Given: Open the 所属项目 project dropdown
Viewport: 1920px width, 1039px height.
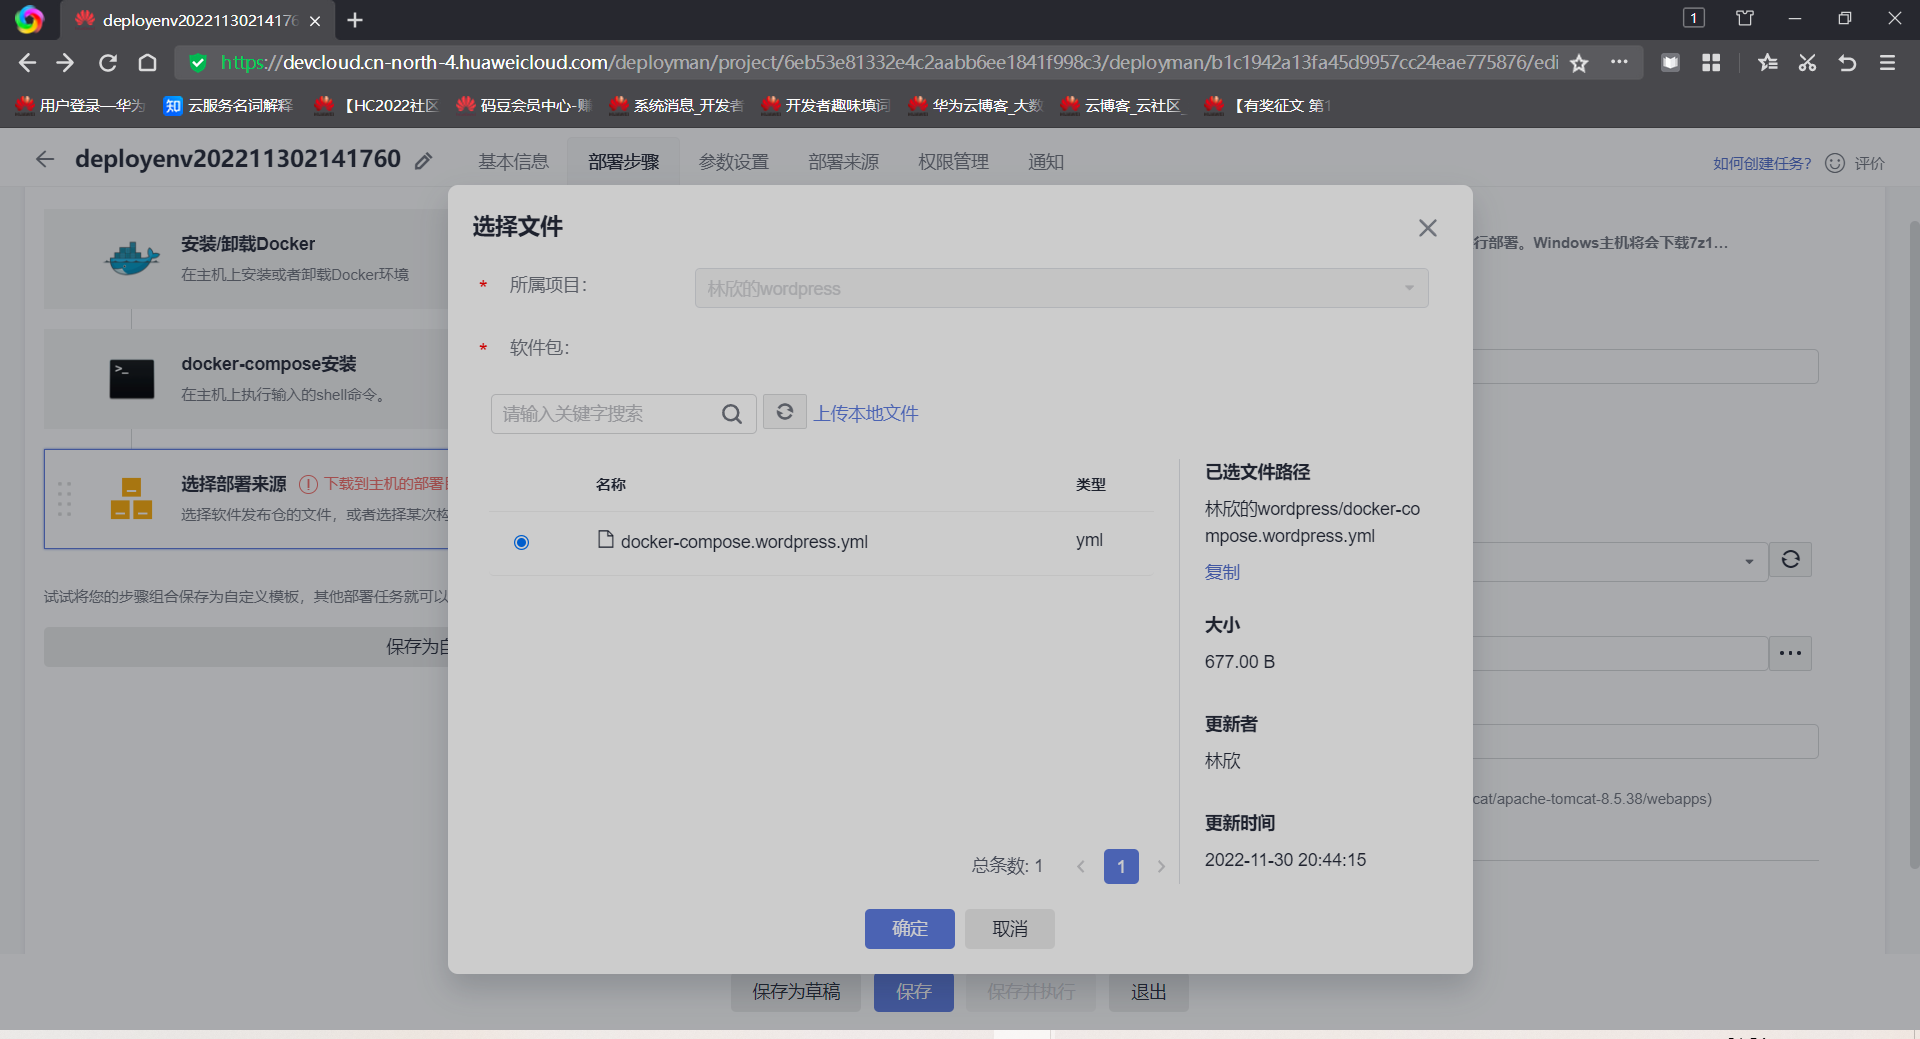Looking at the screenshot, I should (x=1061, y=288).
